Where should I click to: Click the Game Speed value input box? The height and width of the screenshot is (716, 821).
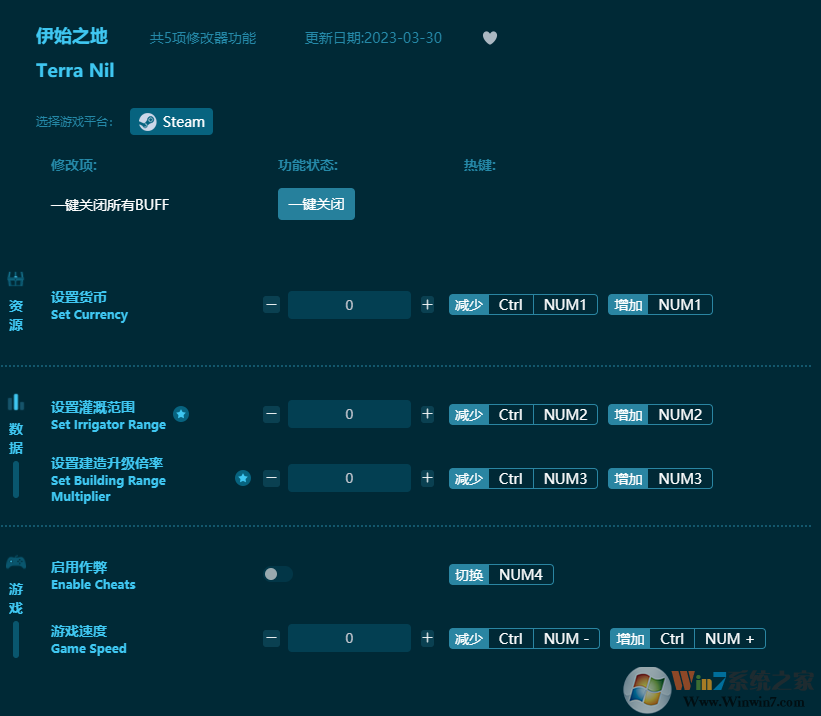[x=349, y=637]
